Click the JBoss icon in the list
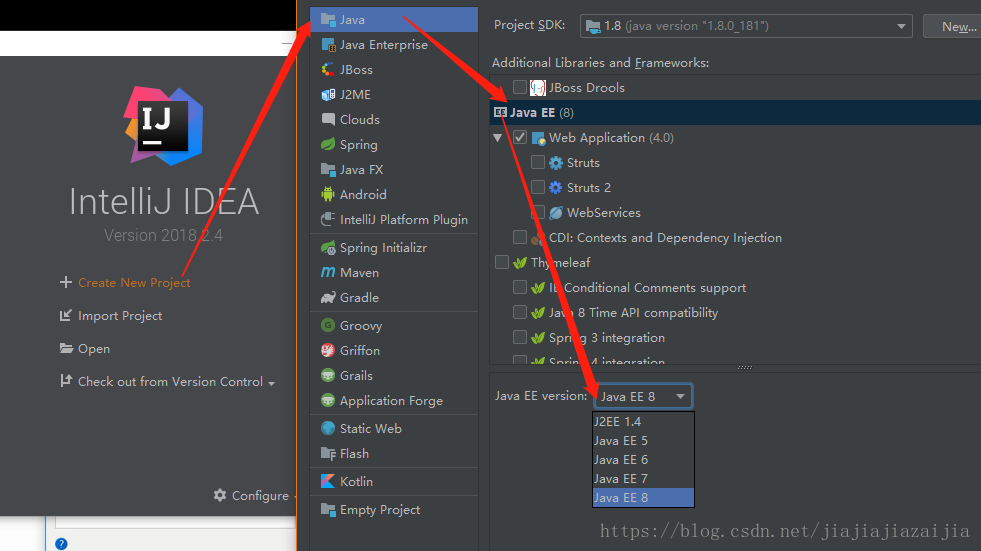 (328, 69)
